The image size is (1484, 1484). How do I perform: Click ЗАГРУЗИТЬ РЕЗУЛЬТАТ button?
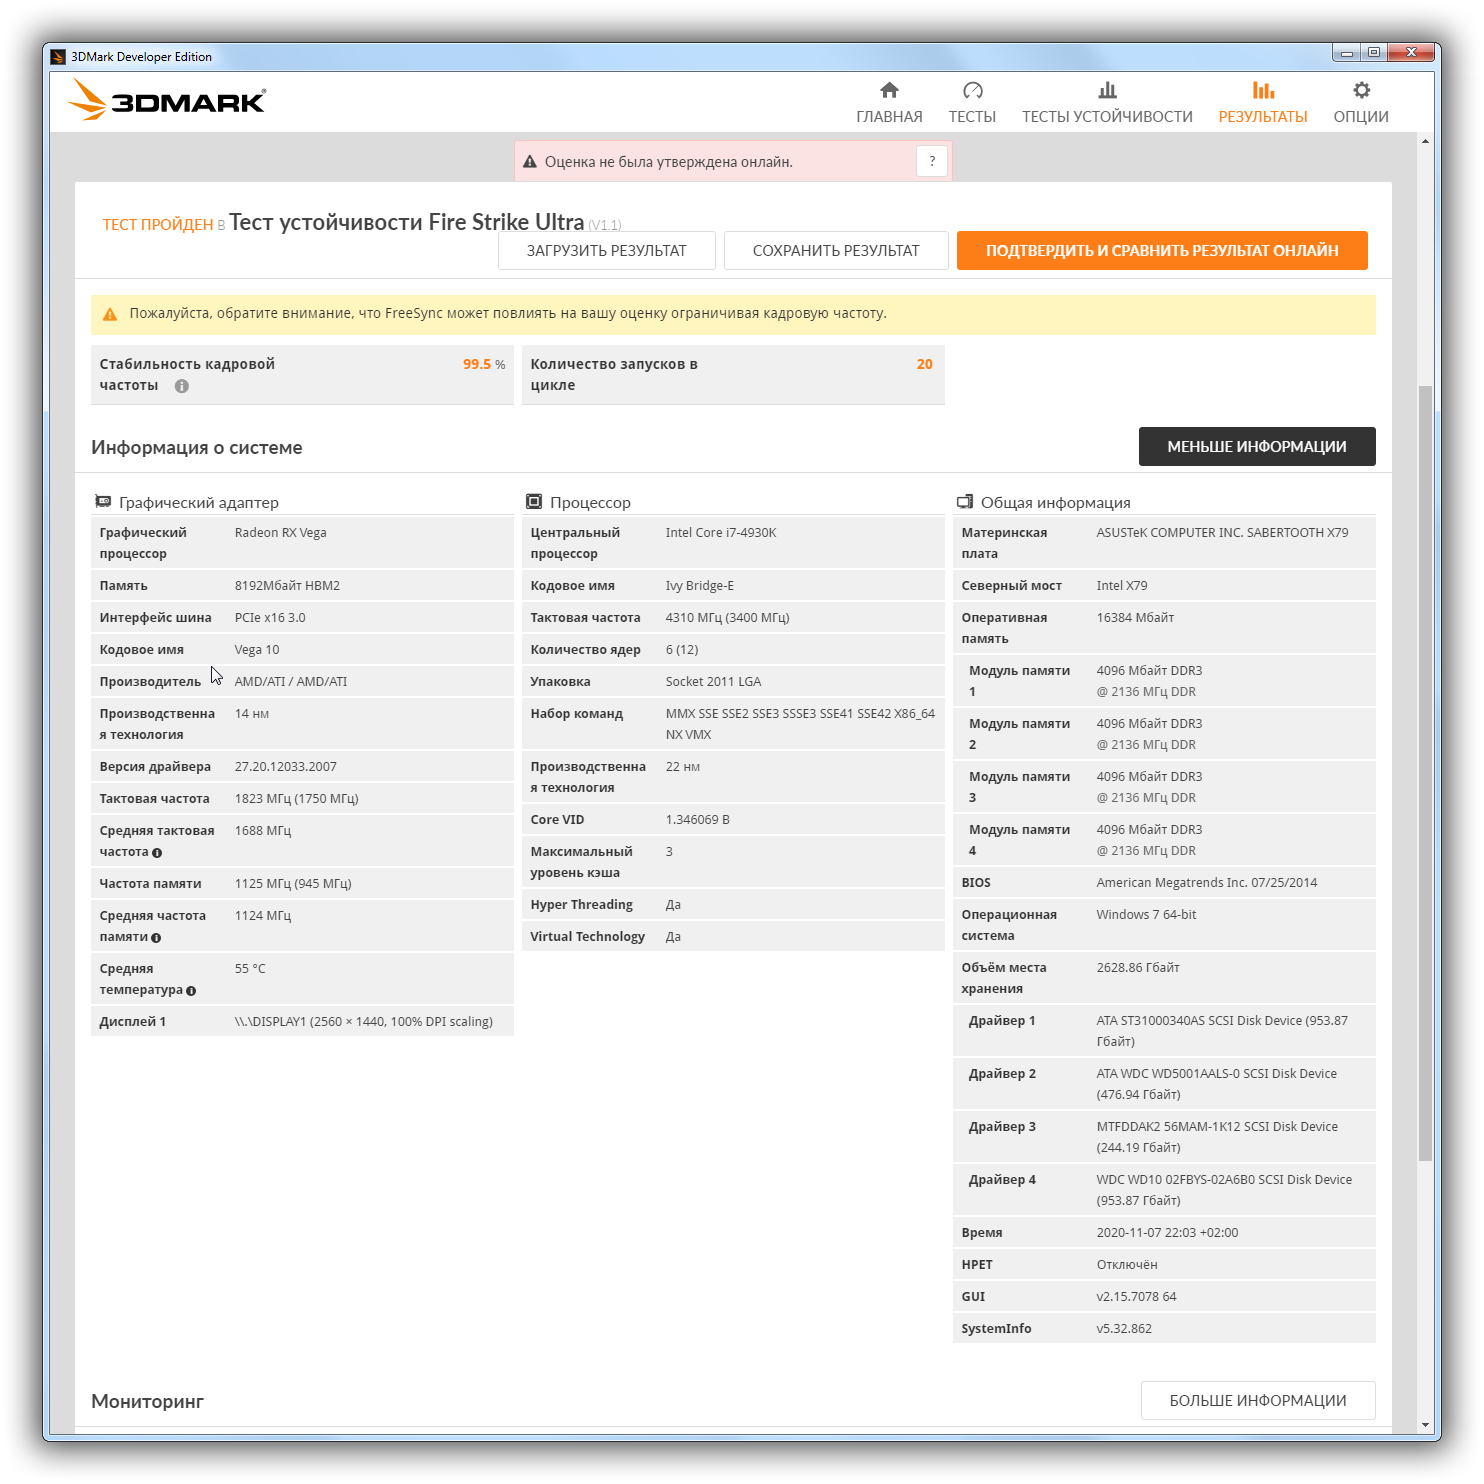[607, 251]
